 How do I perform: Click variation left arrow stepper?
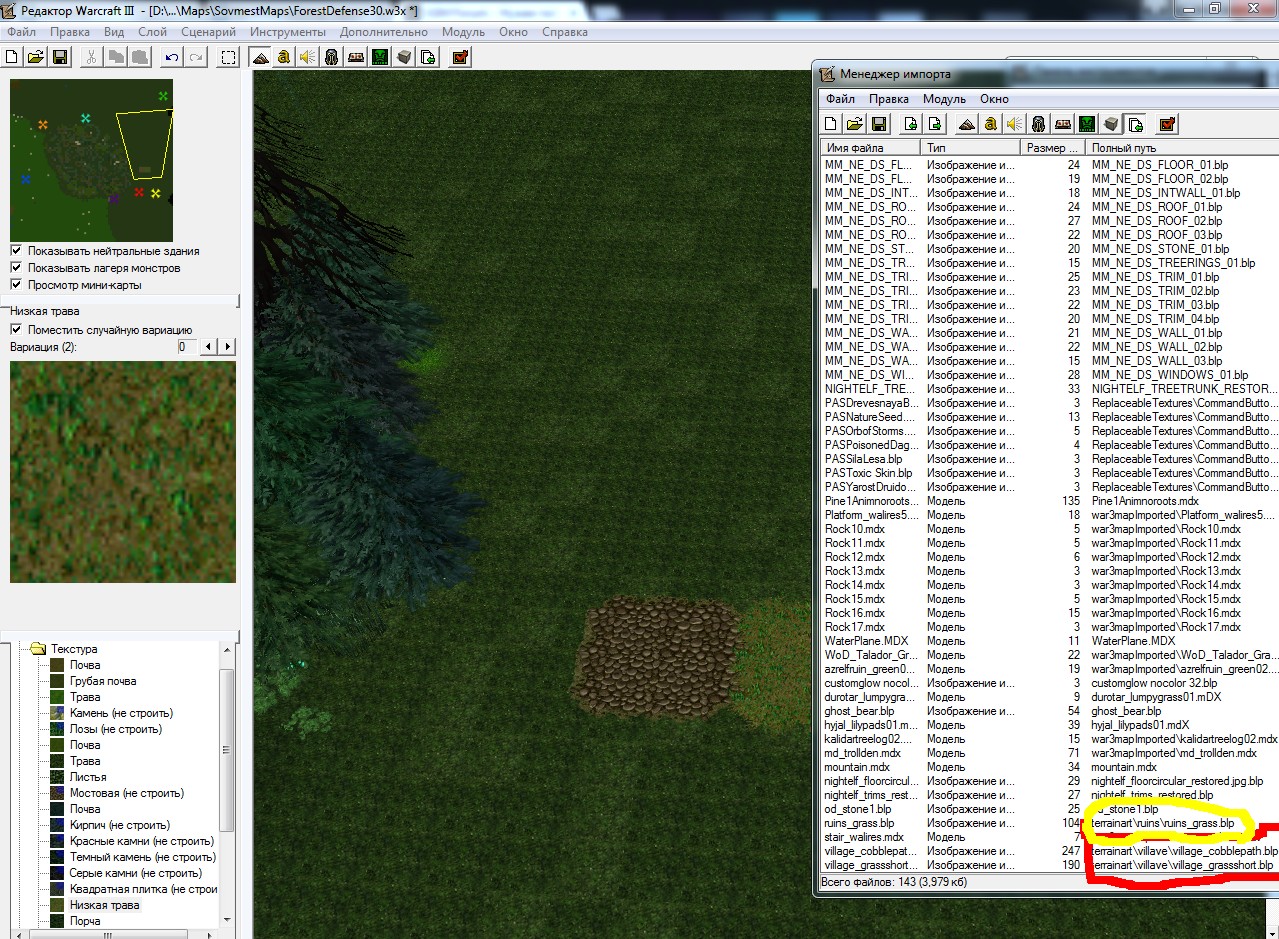click(208, 346)
